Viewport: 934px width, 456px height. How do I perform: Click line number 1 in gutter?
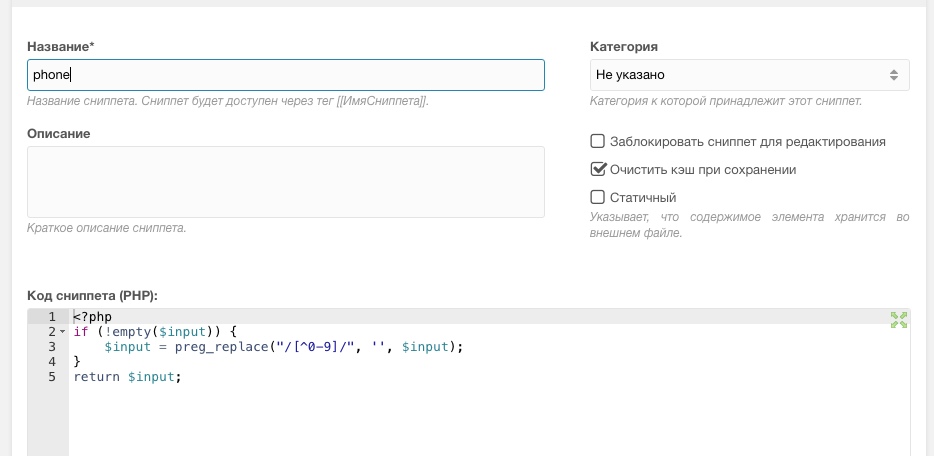point(52,317)
